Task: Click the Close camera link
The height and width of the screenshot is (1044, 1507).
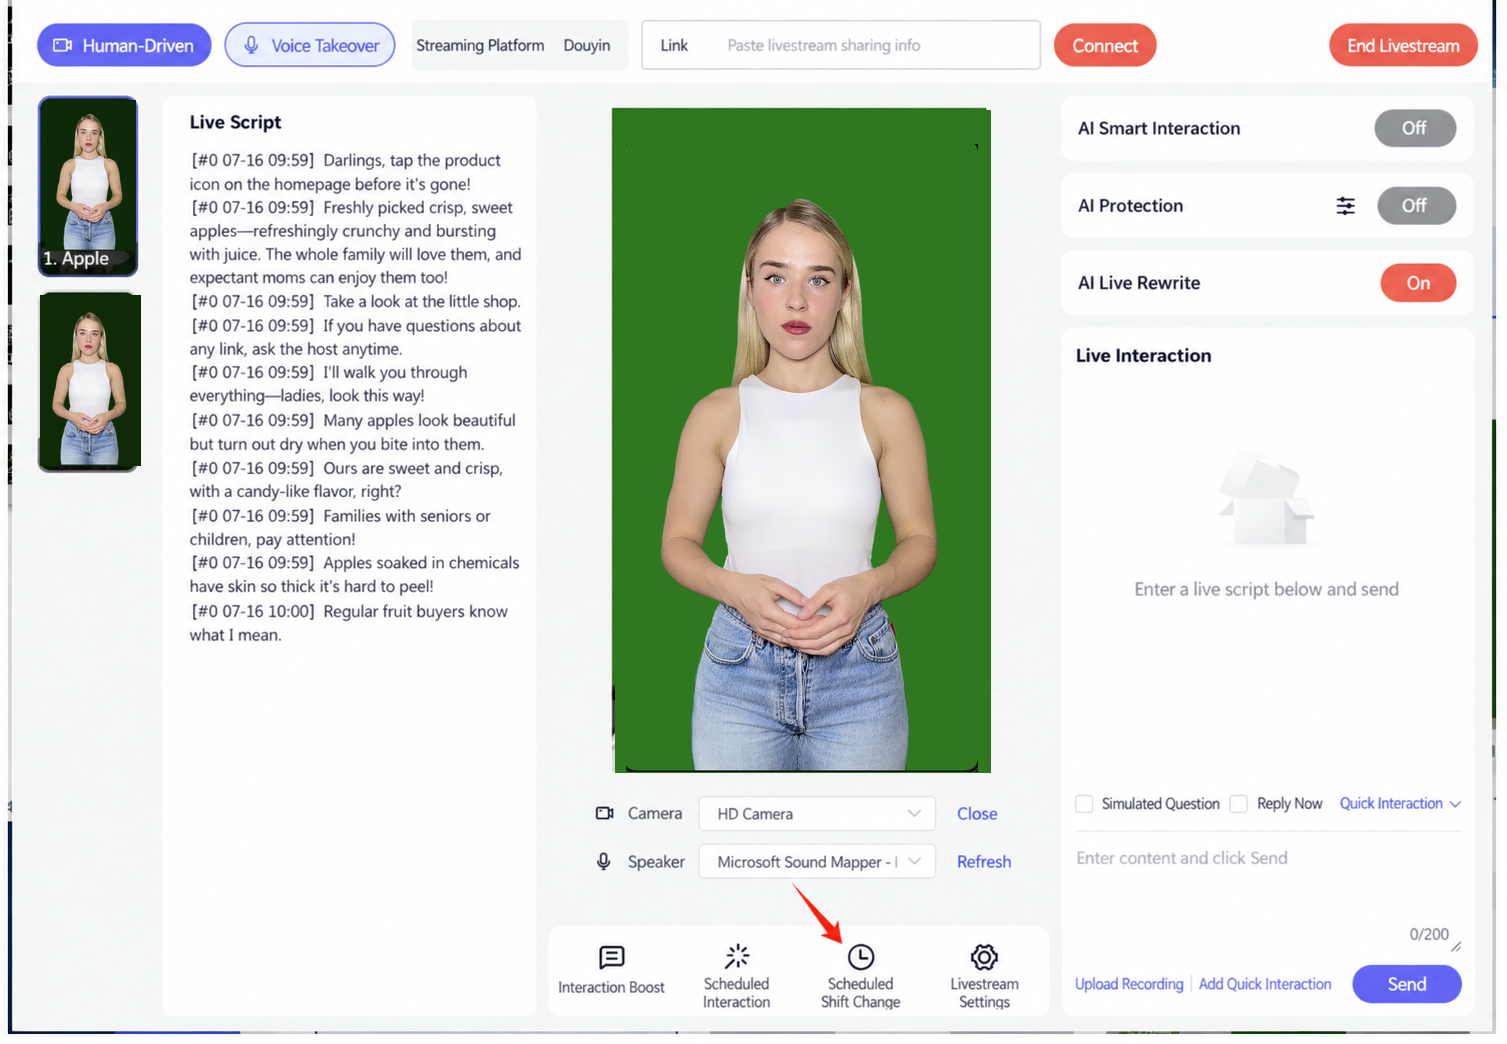Action: 977,814
